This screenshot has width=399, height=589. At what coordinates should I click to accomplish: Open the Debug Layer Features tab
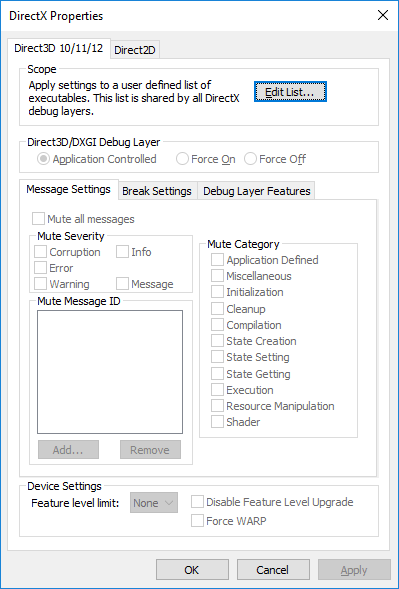[257, 191]
